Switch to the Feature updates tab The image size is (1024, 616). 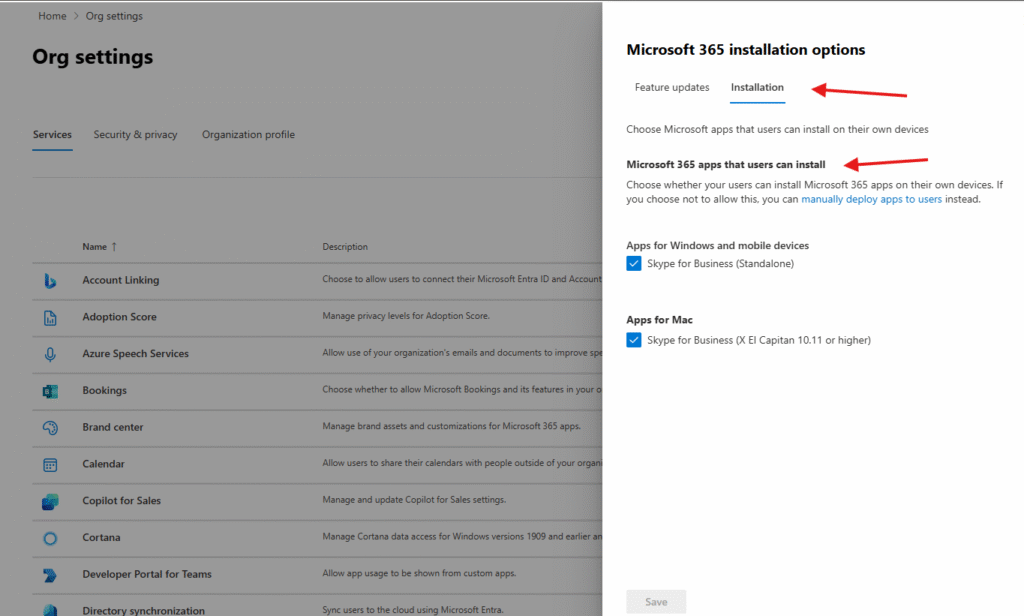tap(672, 88)
